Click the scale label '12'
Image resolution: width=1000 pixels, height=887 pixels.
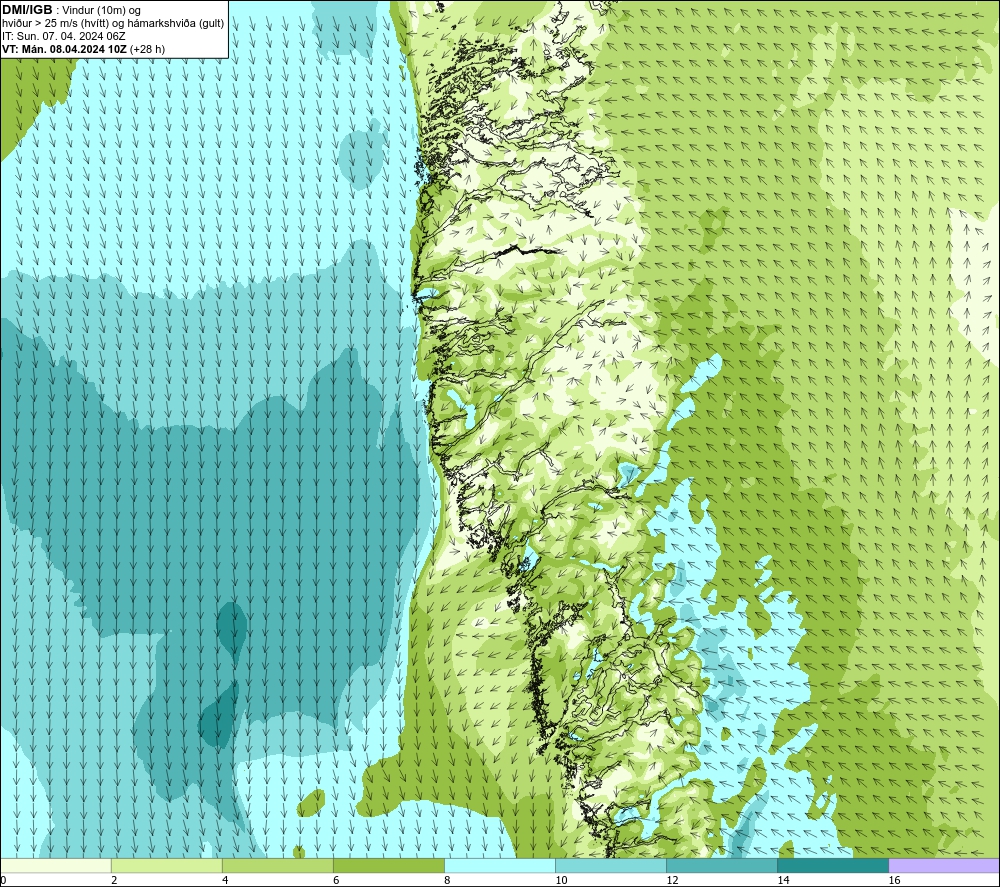tap(672, 880)
